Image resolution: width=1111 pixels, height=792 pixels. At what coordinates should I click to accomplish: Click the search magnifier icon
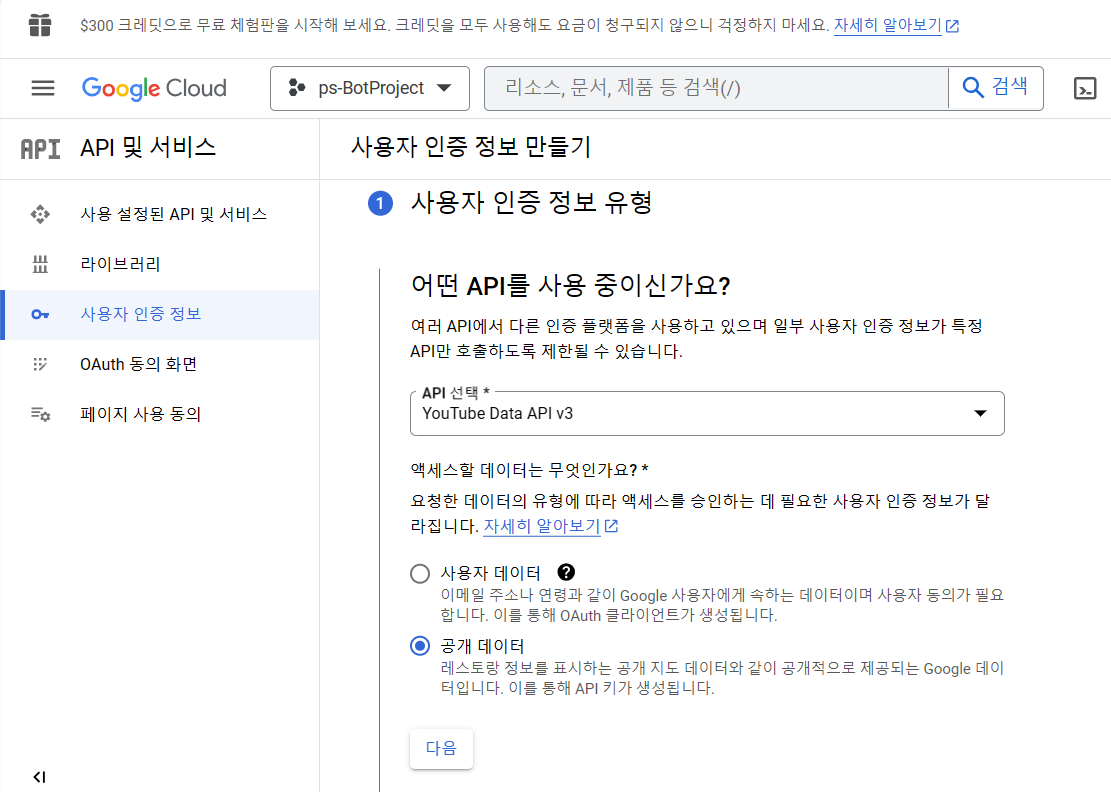click(x=973, y=88)
